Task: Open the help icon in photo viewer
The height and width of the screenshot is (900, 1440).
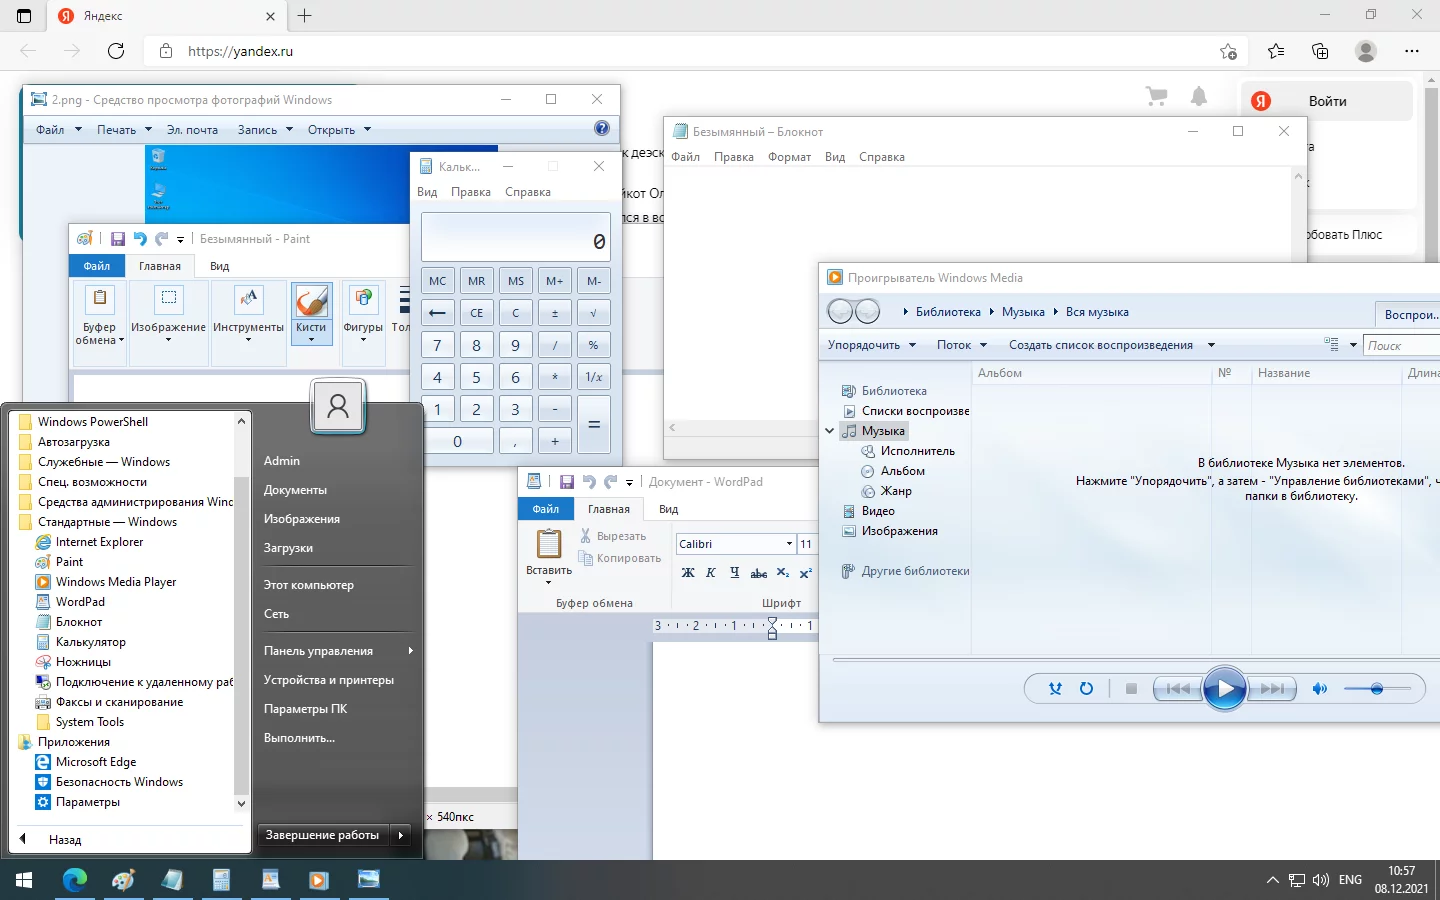Action: click(x=601, y=128)
